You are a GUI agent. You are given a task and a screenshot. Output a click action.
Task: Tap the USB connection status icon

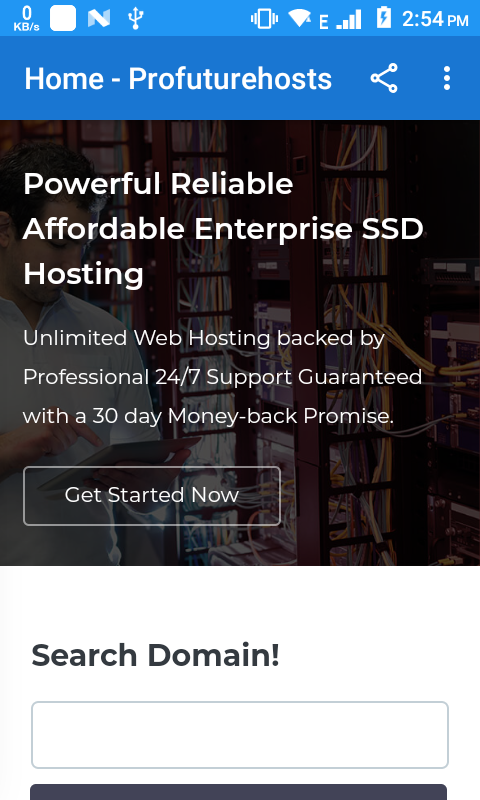(x=135, y=18)
